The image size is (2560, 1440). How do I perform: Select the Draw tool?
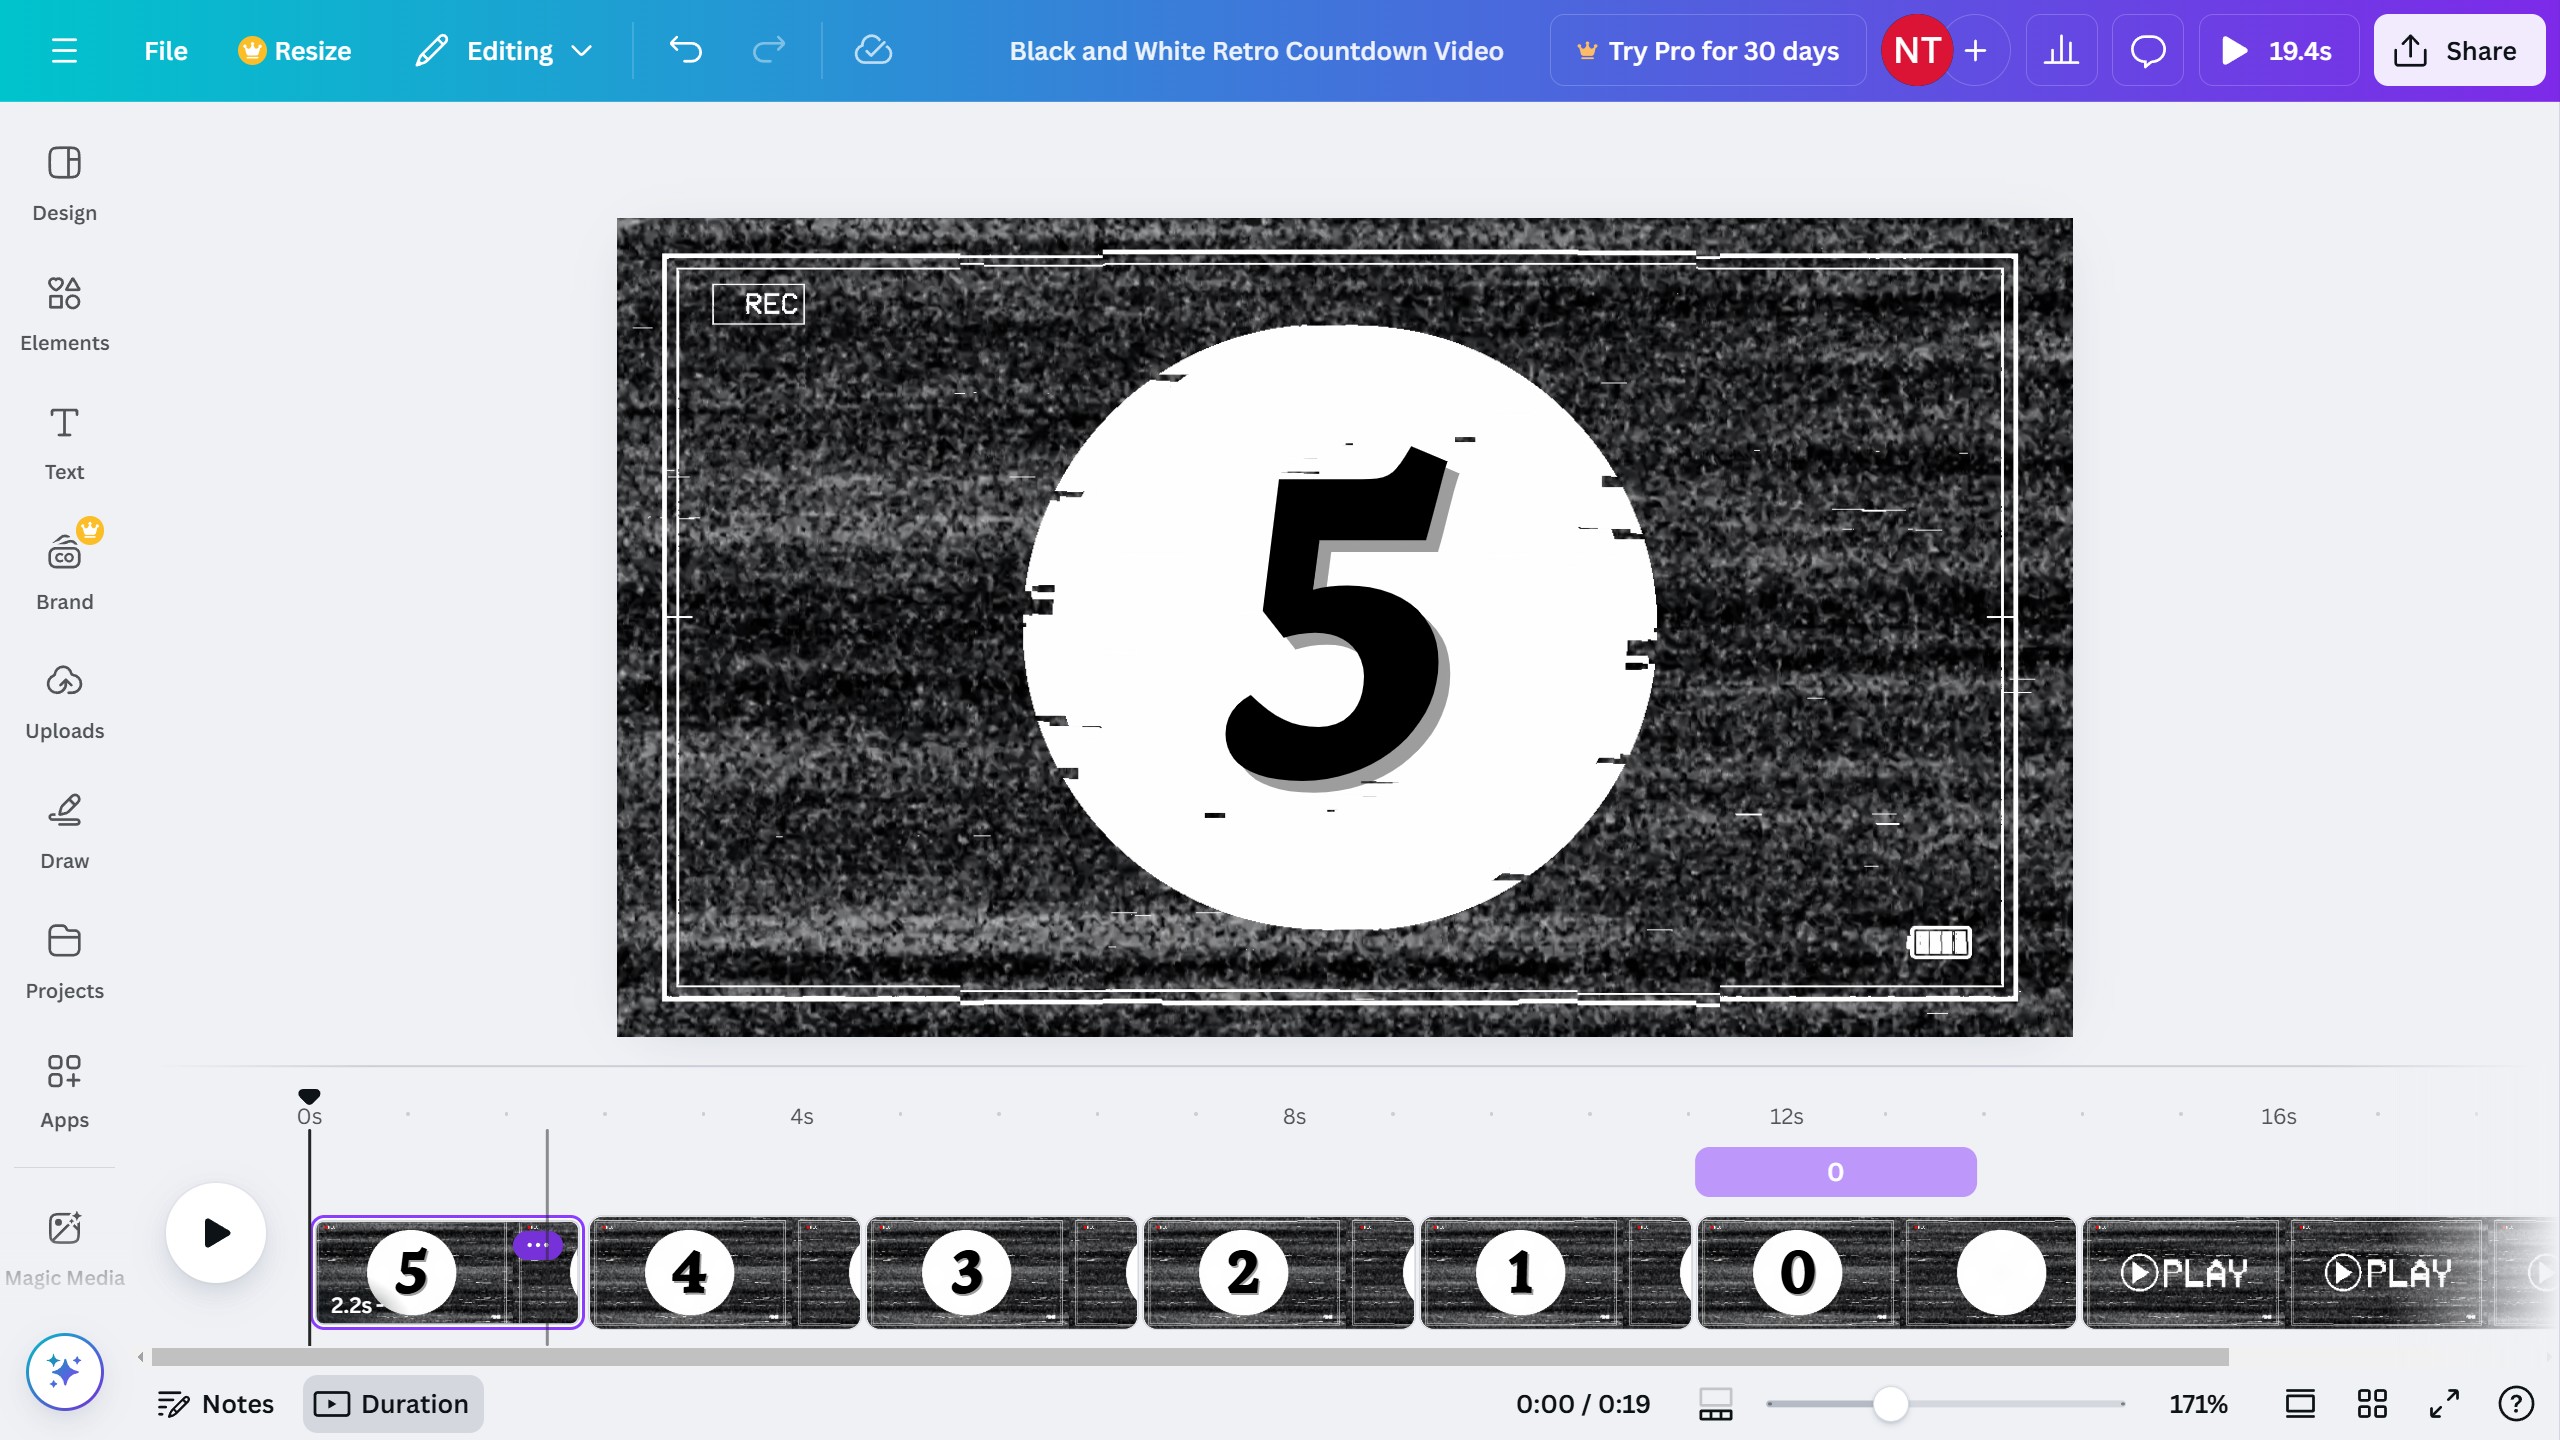click(x=64, y=831)
